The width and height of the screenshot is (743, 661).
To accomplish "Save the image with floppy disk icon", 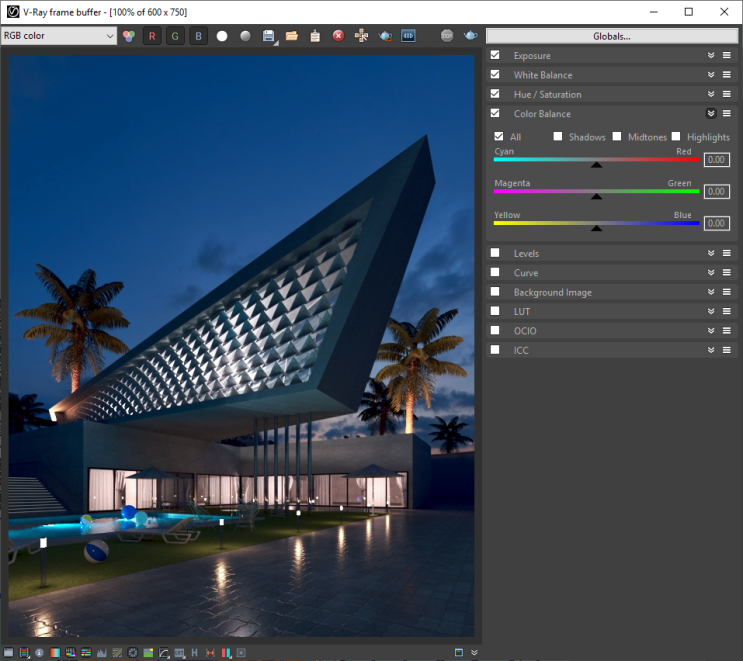I will [x=269, y=36].
